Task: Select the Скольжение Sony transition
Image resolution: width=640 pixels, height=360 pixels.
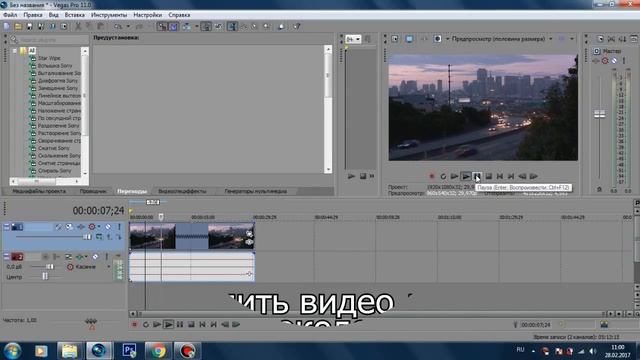Action: 59,156
